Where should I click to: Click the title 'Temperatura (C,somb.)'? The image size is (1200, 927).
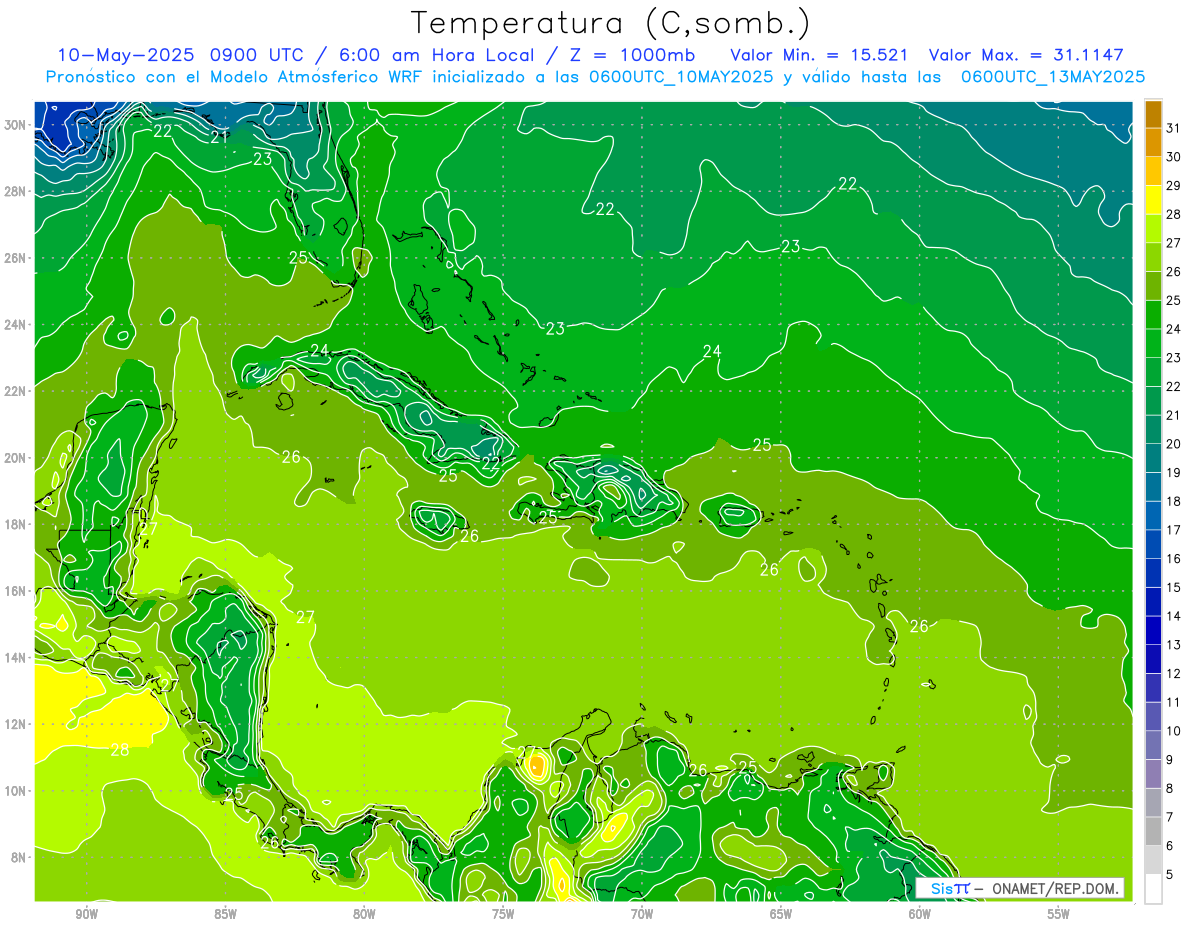pos(611,23)
